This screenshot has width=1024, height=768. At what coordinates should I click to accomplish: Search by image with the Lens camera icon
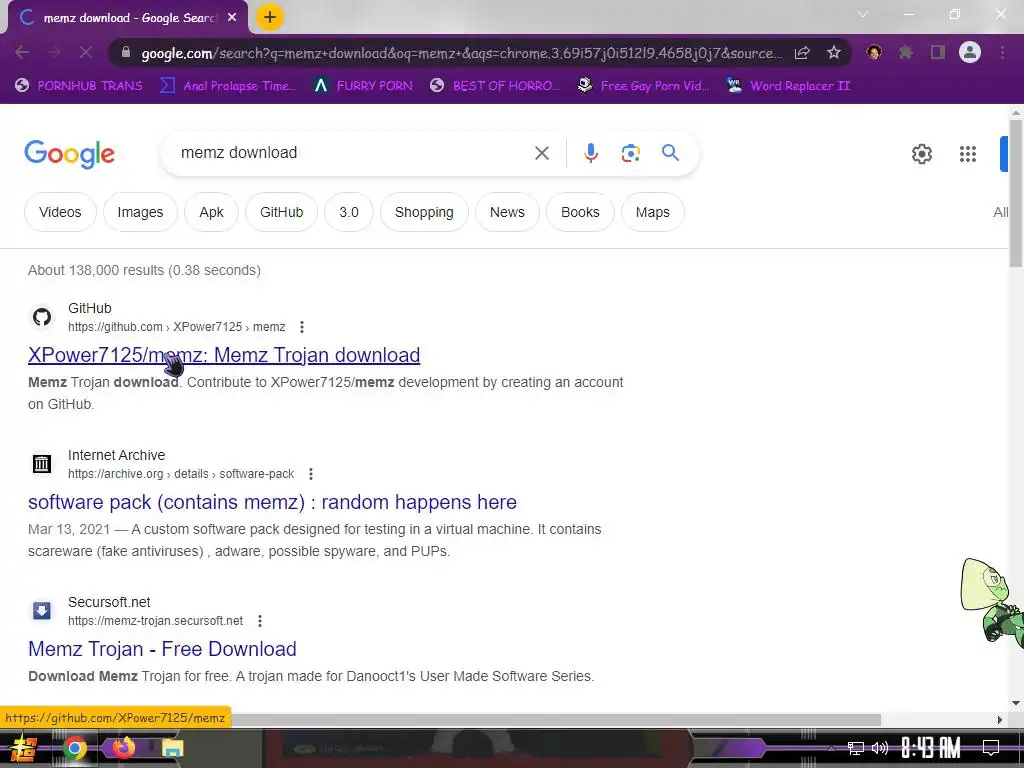click(630, 153)
